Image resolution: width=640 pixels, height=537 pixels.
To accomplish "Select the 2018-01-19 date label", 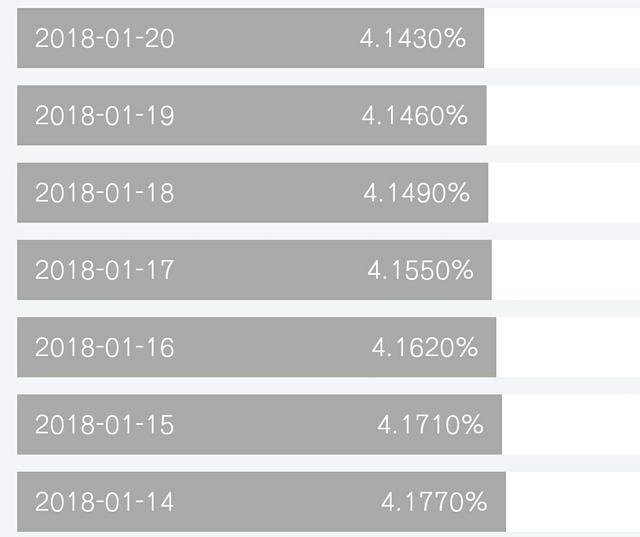I will [104, 116].
